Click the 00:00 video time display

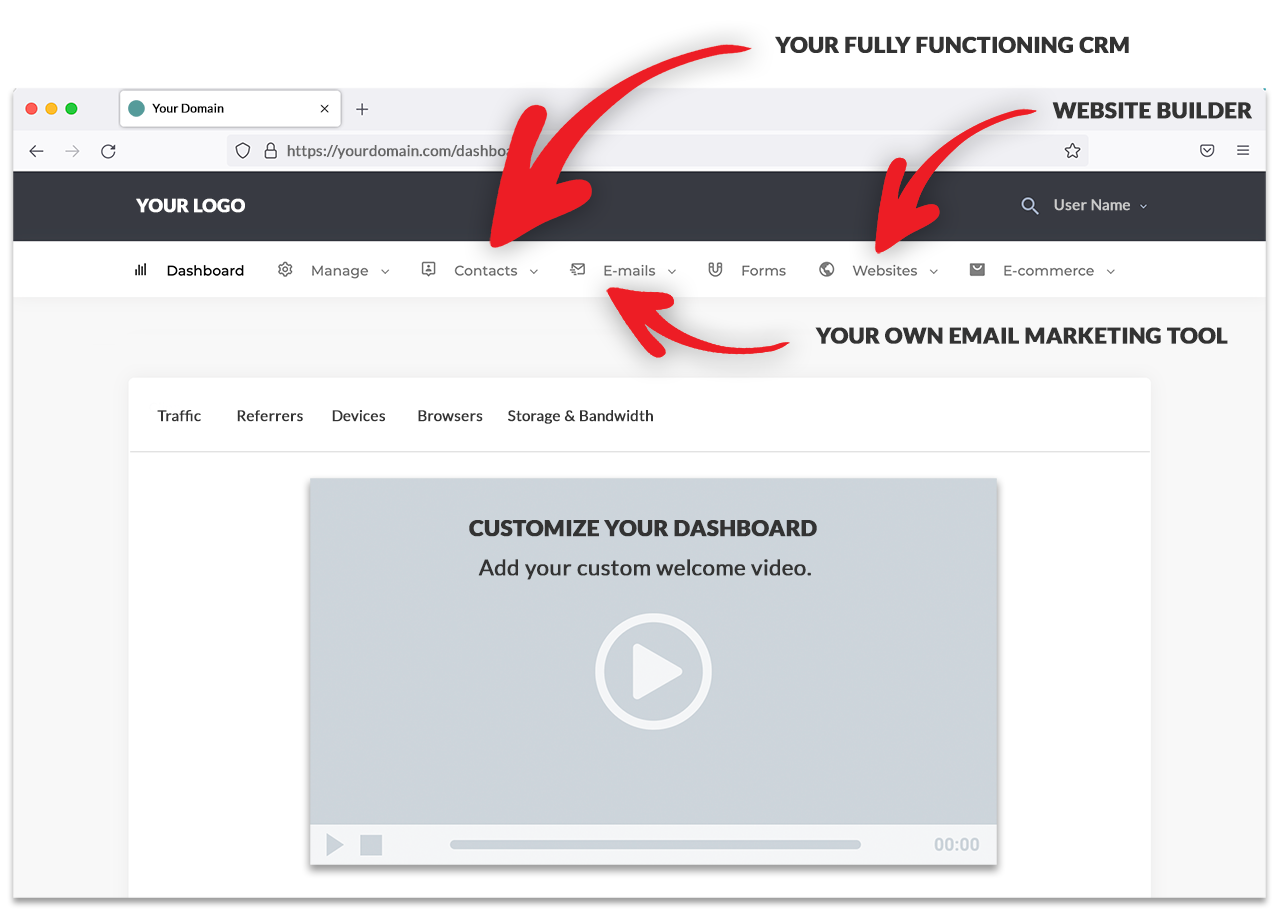[957, 845]
